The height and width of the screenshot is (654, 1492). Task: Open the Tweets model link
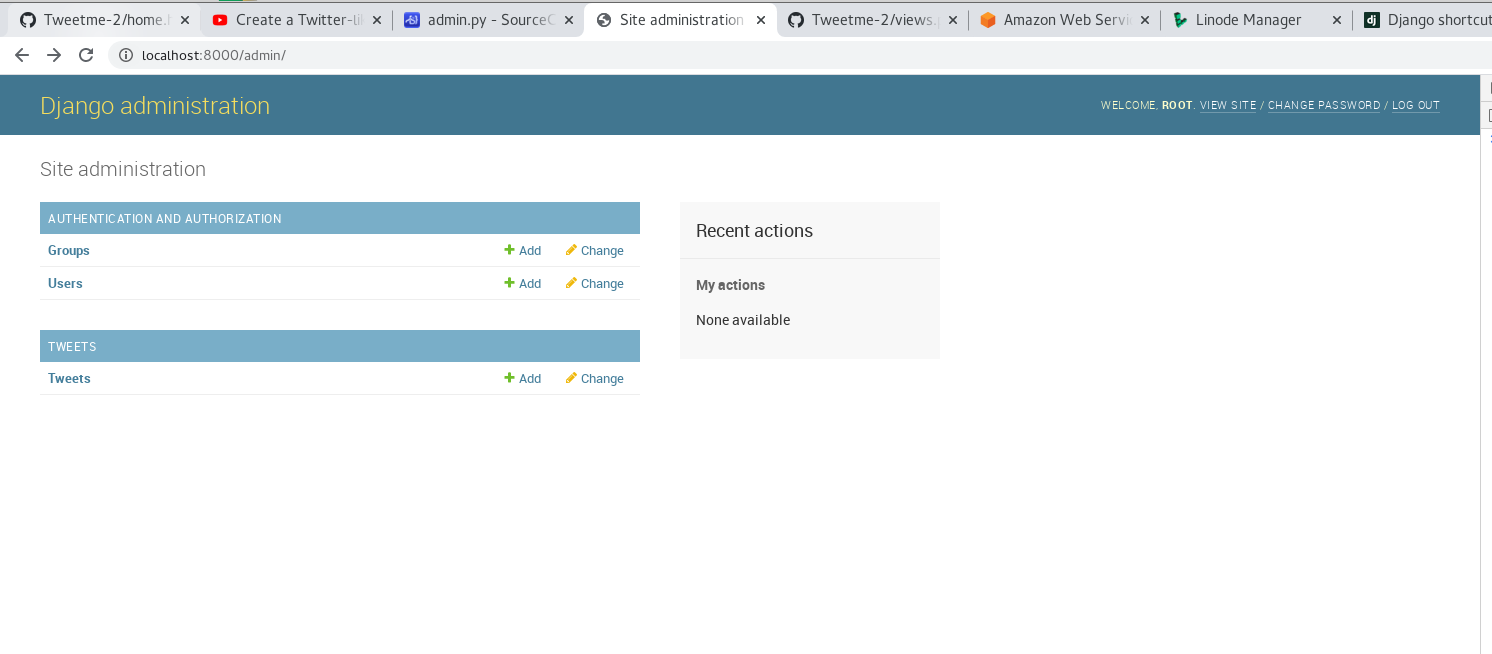click(69, 378)
